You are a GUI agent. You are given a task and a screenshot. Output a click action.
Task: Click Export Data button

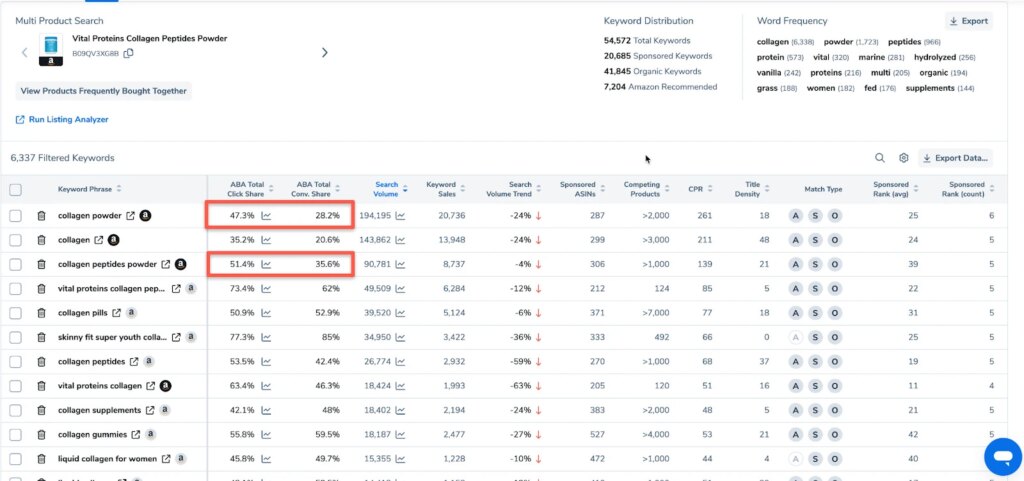(955, 158)
